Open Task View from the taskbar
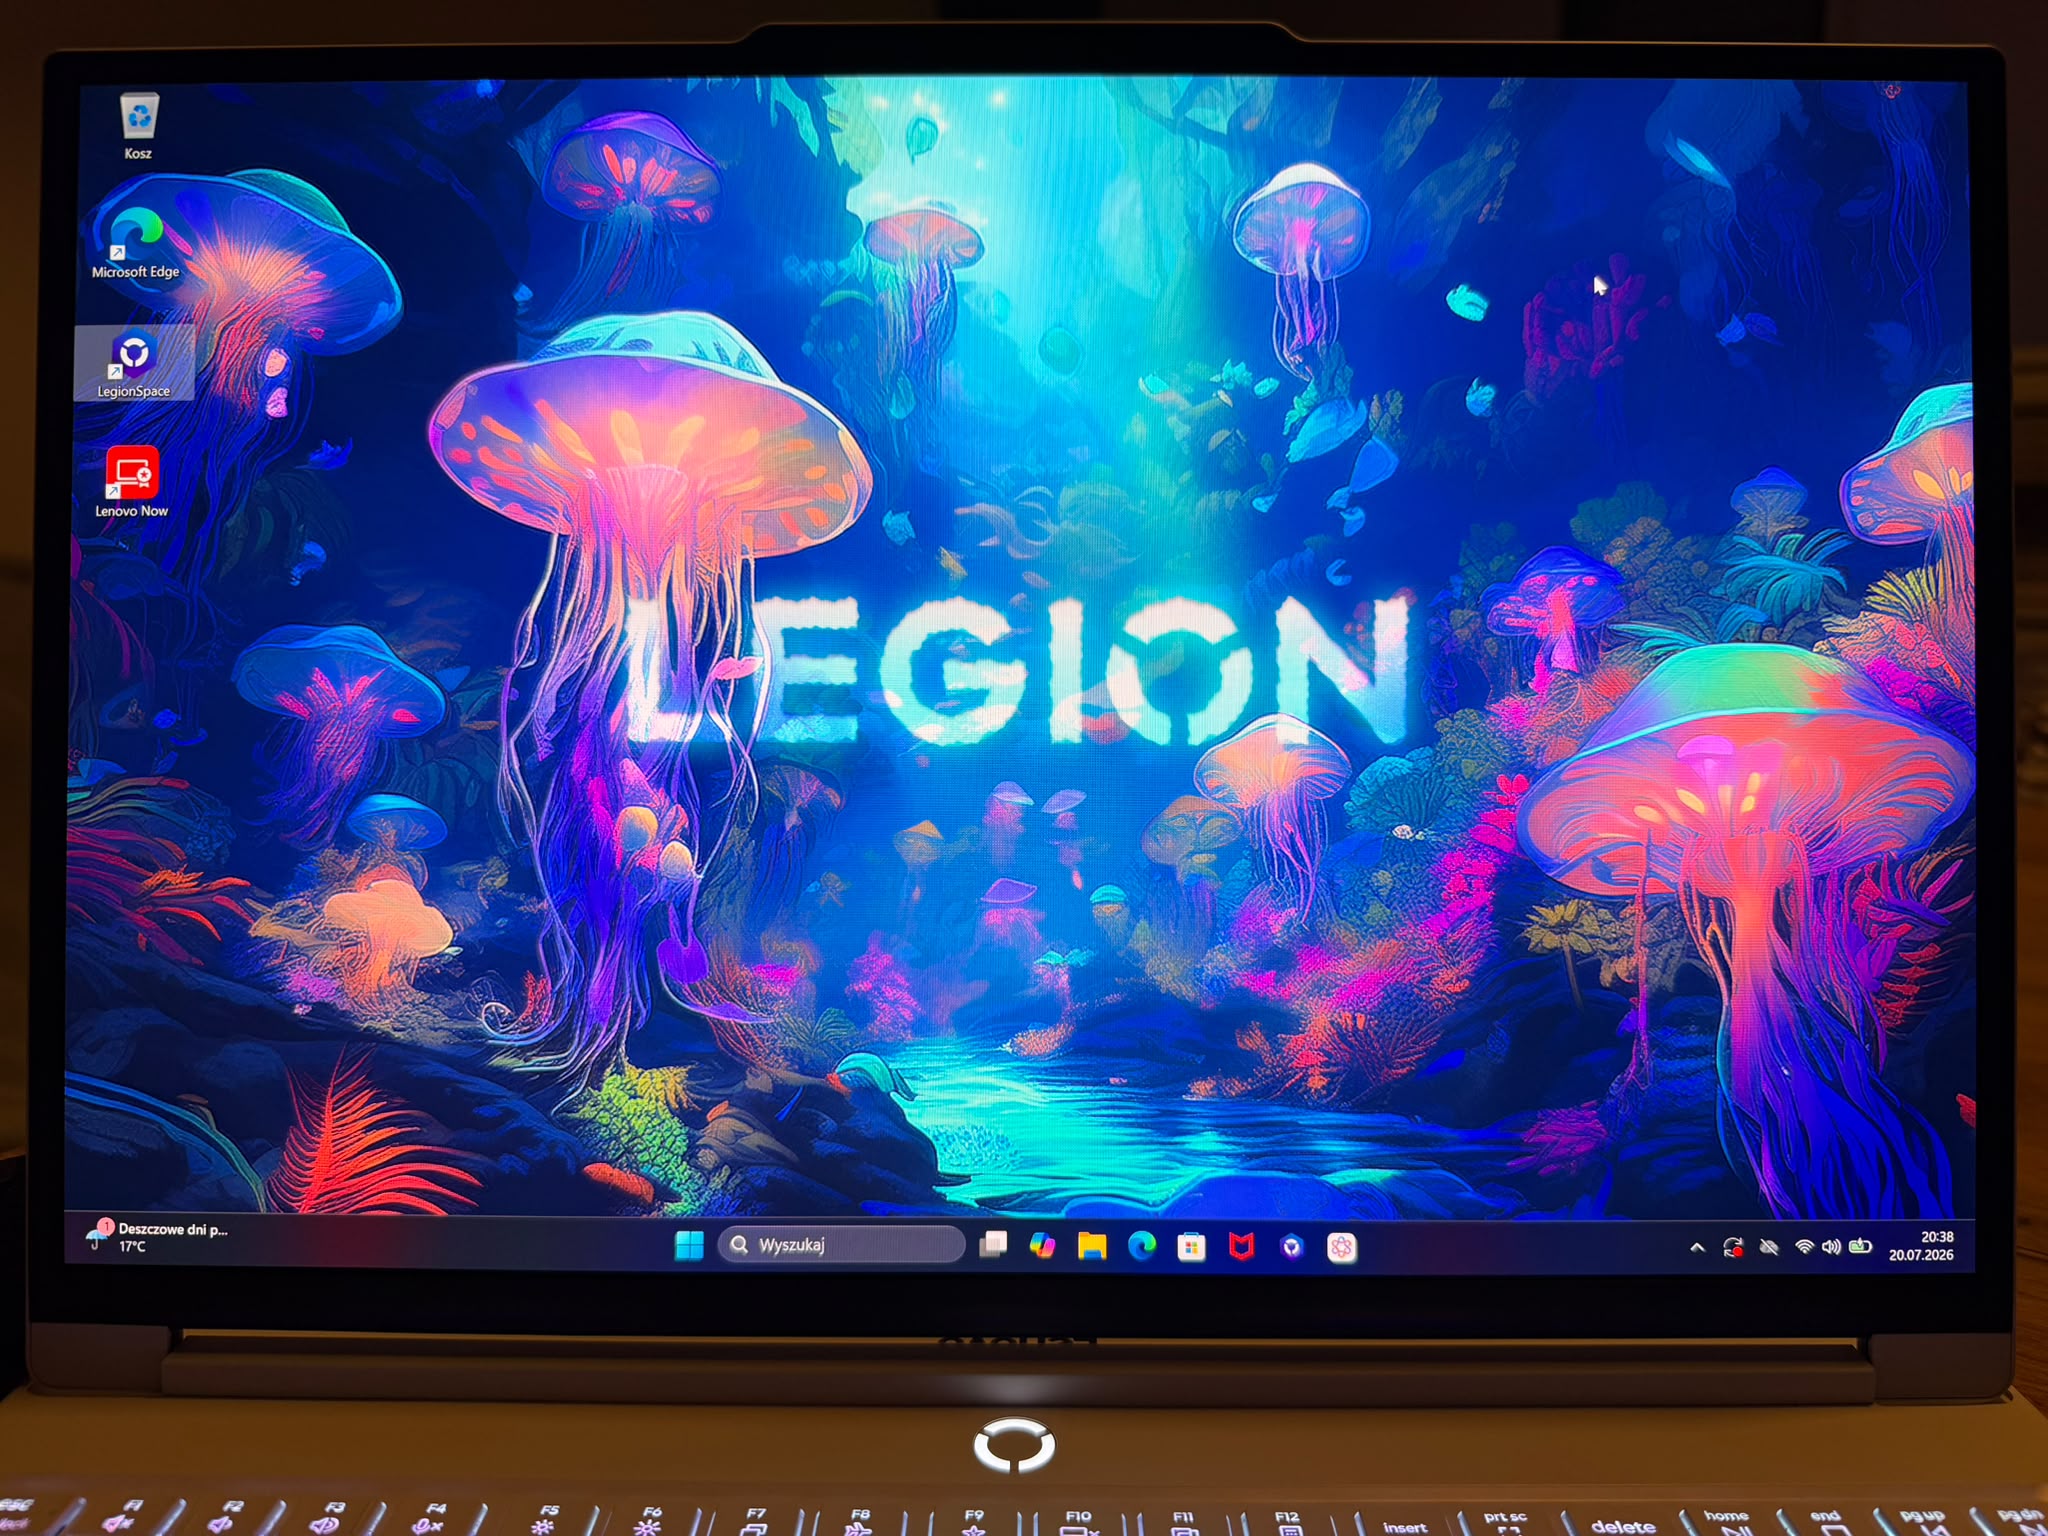Image resolution: width=2048 pixels, height=1536 pixels. (x=993, y=1245)
